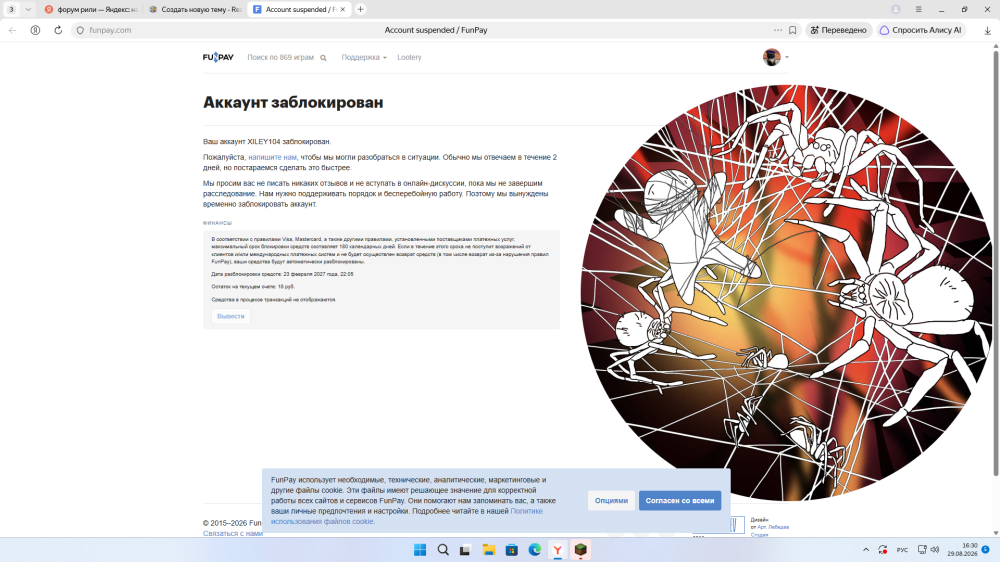
Task: Open the Lootery menu item
Action: (409, 57)
